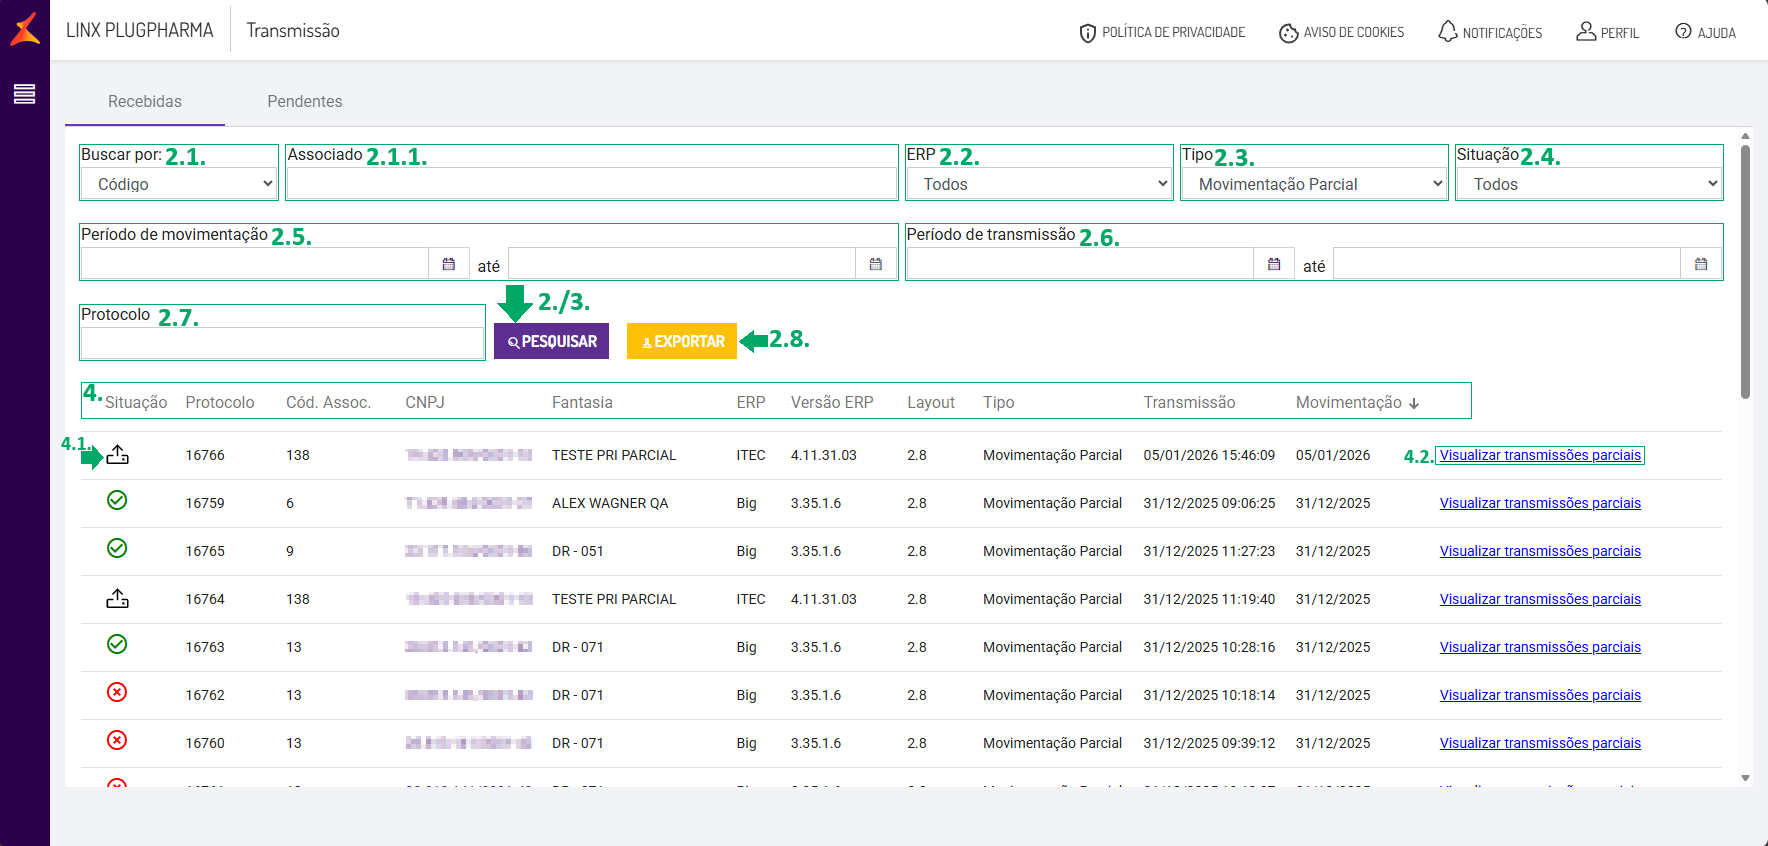The width and height of the screenshot is (1768, 846).
Task: Click upload status icon for protocol 16766
Action: (x=117, y=455)
